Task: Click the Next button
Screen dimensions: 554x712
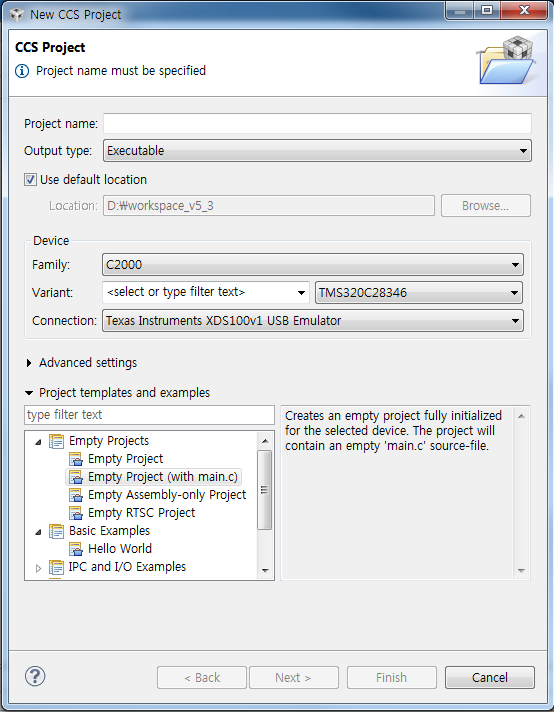Action: 293,677
